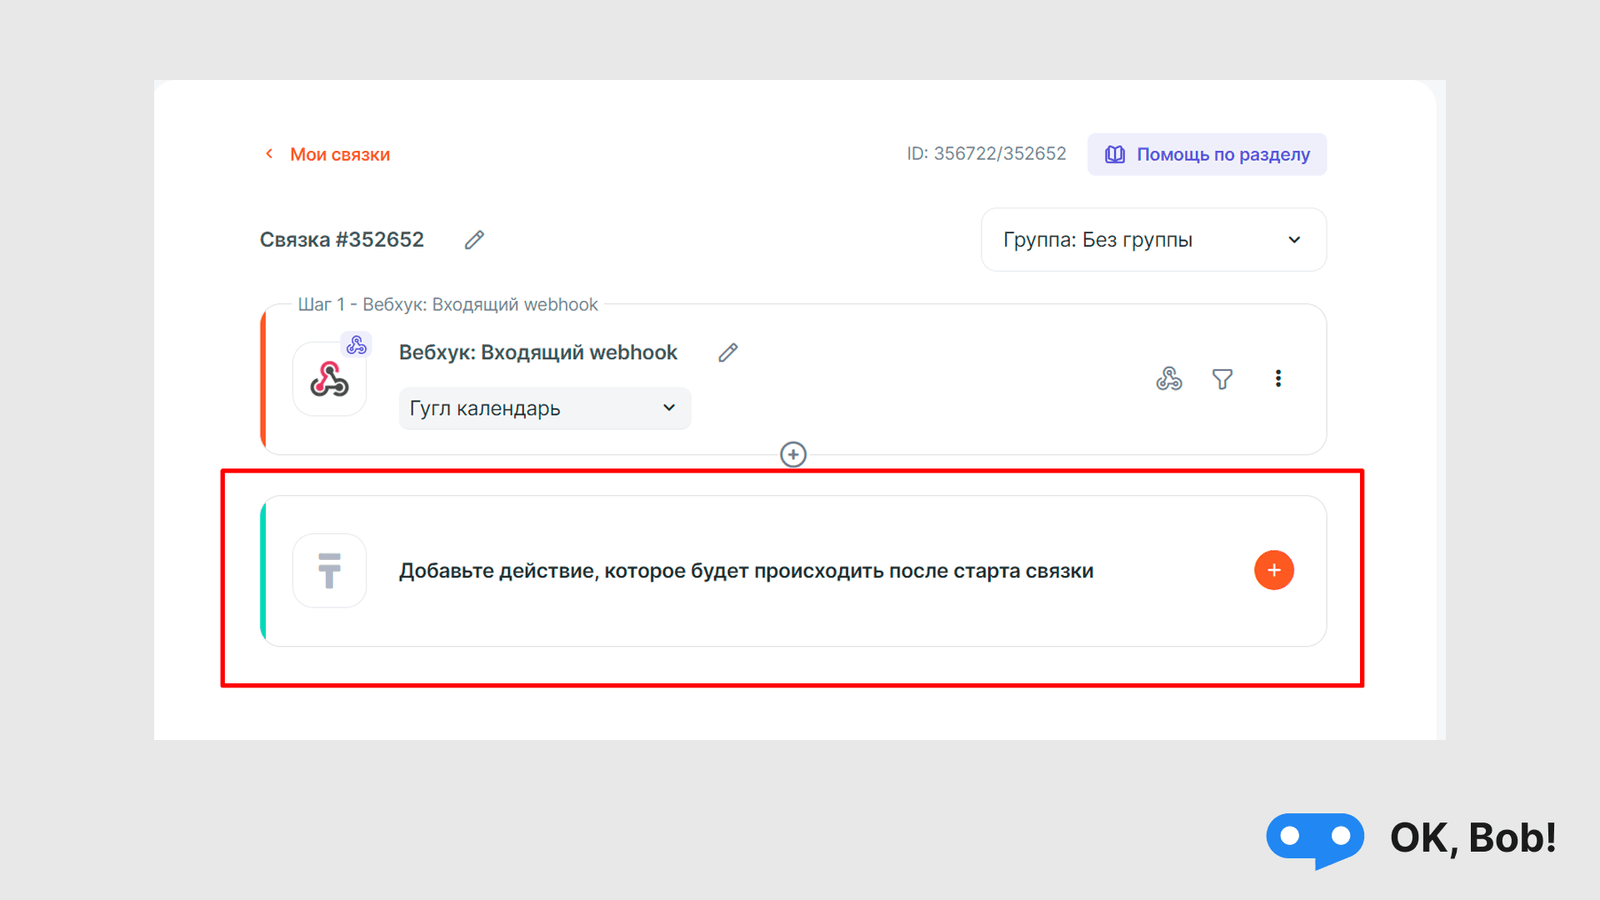Screen dimensions: 1600x900
Task: Click the pencil to rename Связка #352652
Action: coord(473,239)
